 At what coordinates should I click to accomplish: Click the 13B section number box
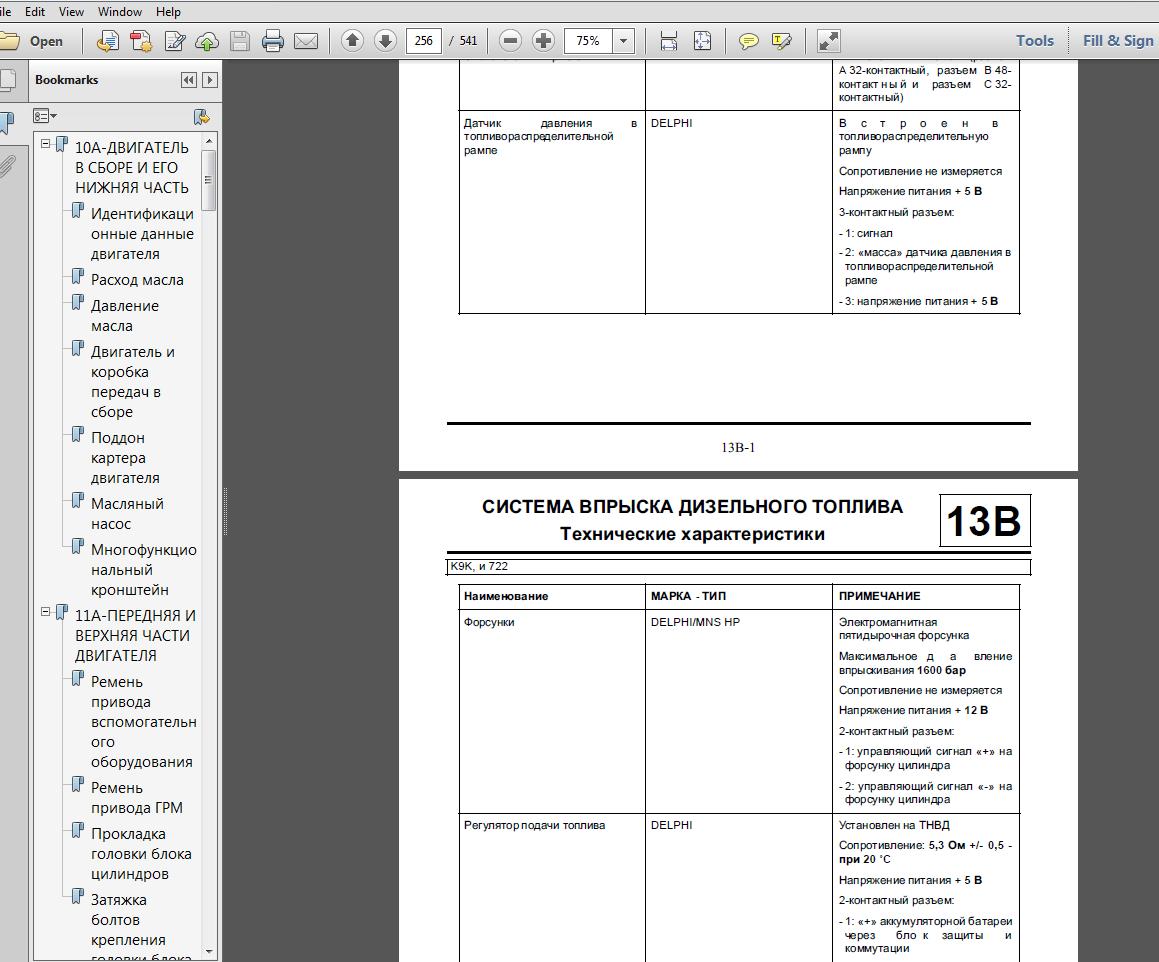pyautogui.click(x=985, y=521)
